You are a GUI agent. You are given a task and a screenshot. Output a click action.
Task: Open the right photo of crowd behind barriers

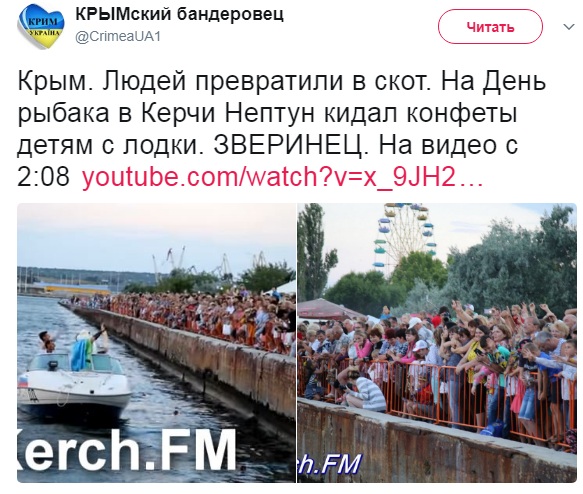pos(437,343)
